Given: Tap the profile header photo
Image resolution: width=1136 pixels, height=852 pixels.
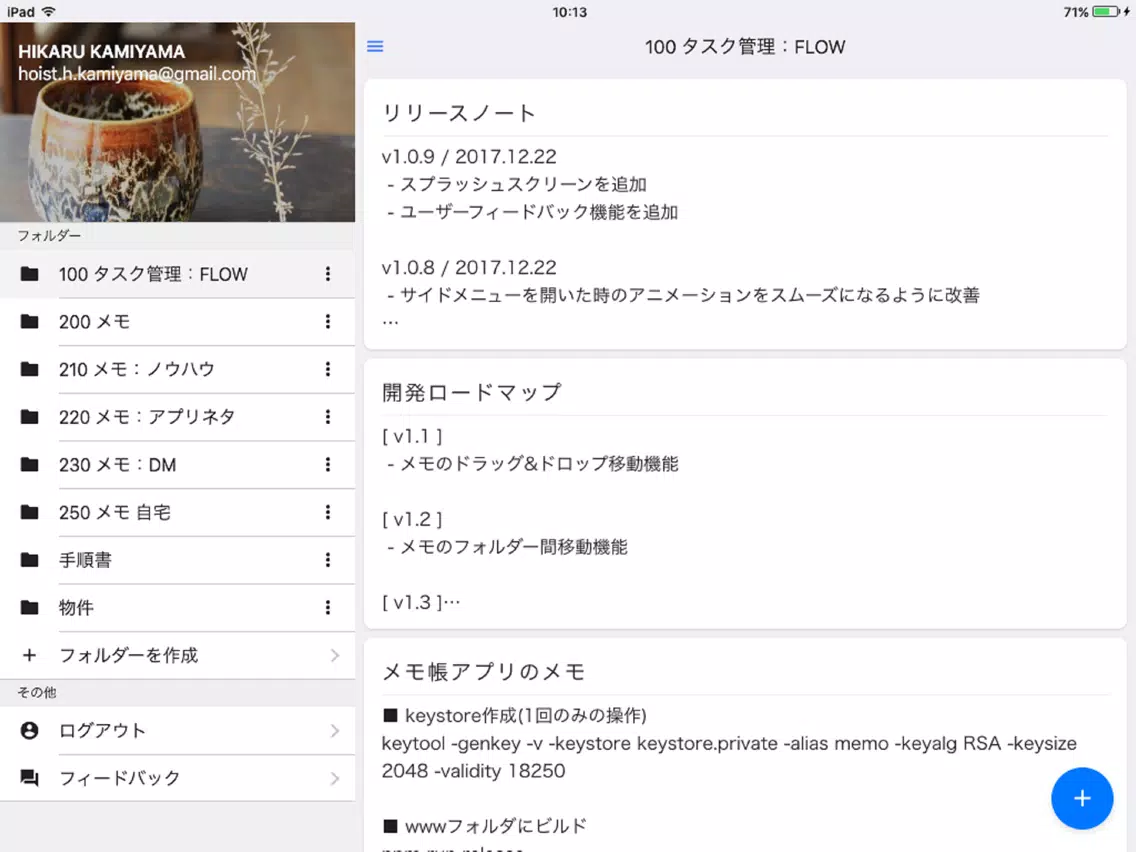Looking at the screenshot, I should 178,122.
